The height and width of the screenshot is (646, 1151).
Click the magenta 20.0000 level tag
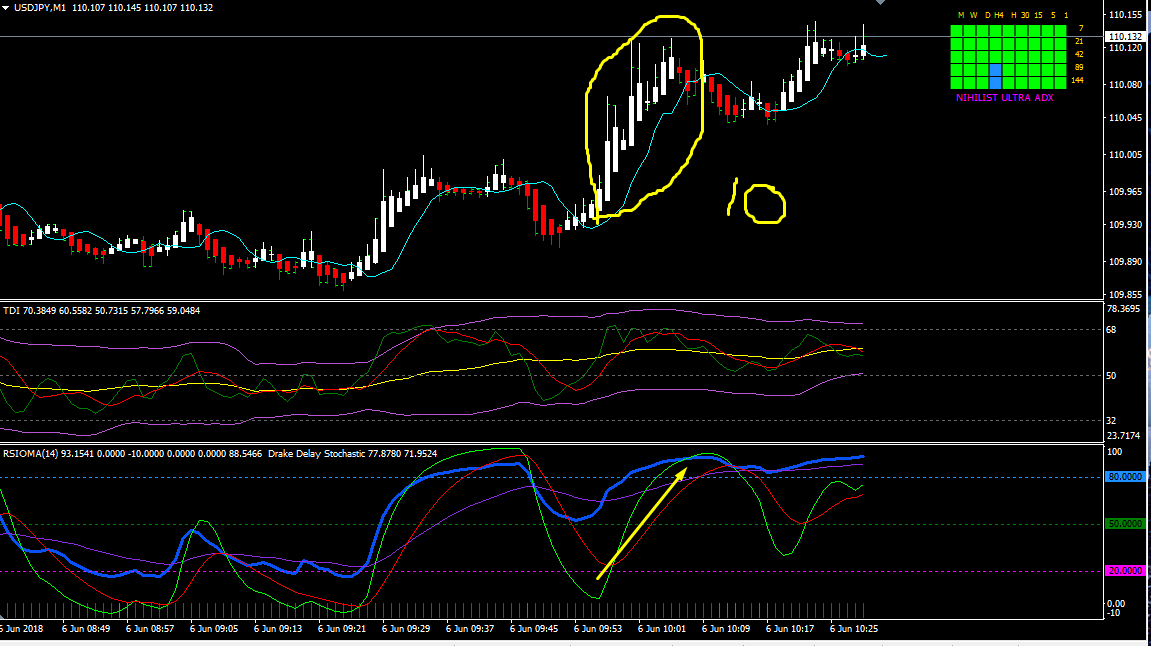tap(1125, 571)
